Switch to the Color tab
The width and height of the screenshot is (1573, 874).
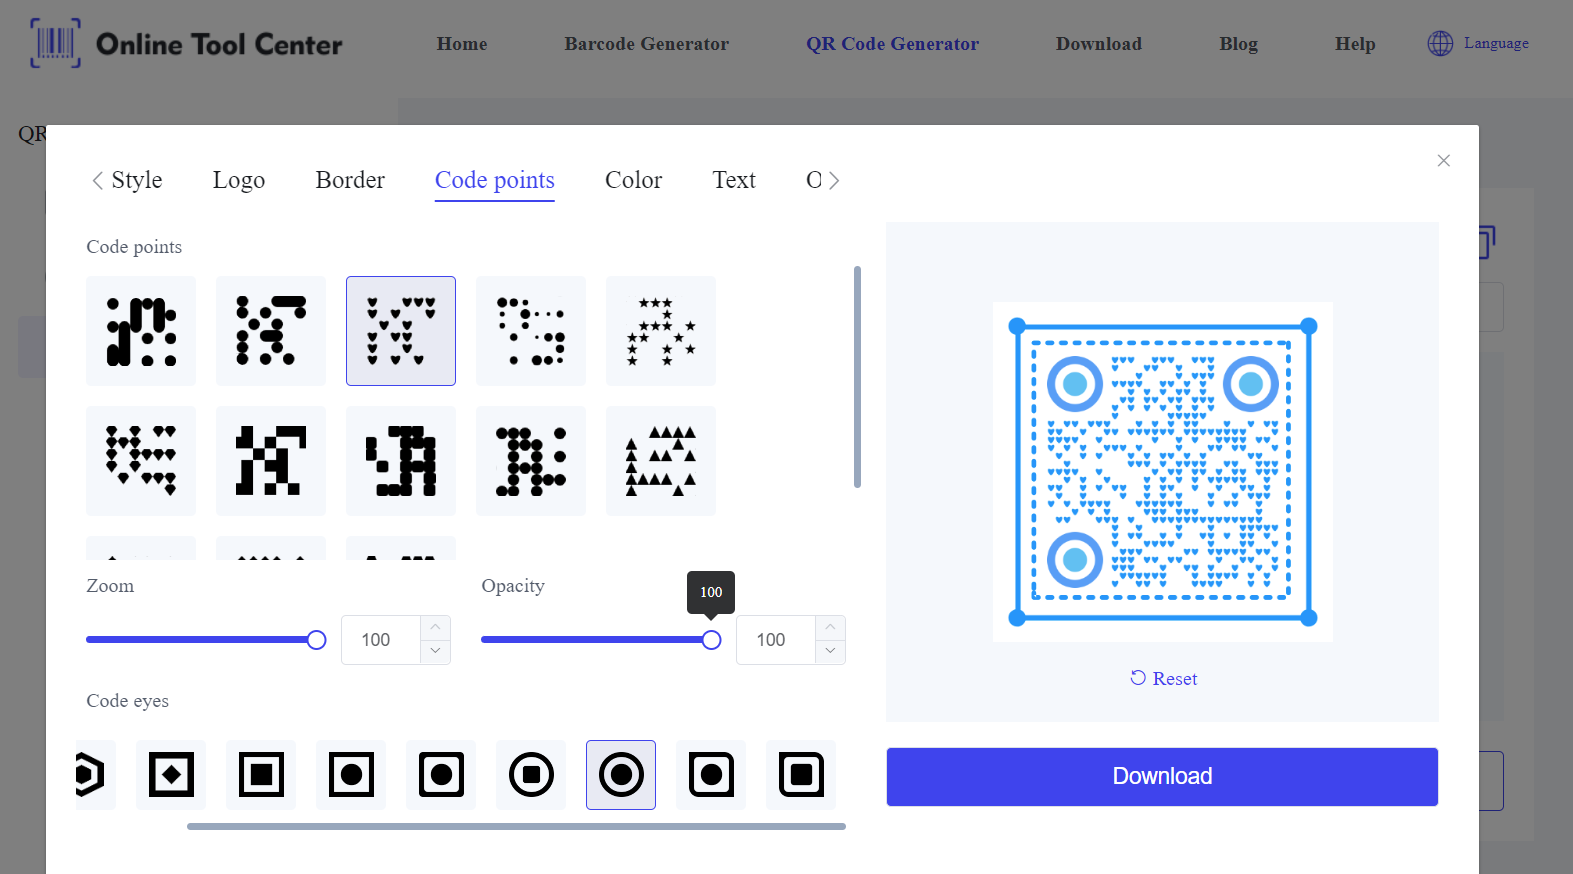[634, 180]
